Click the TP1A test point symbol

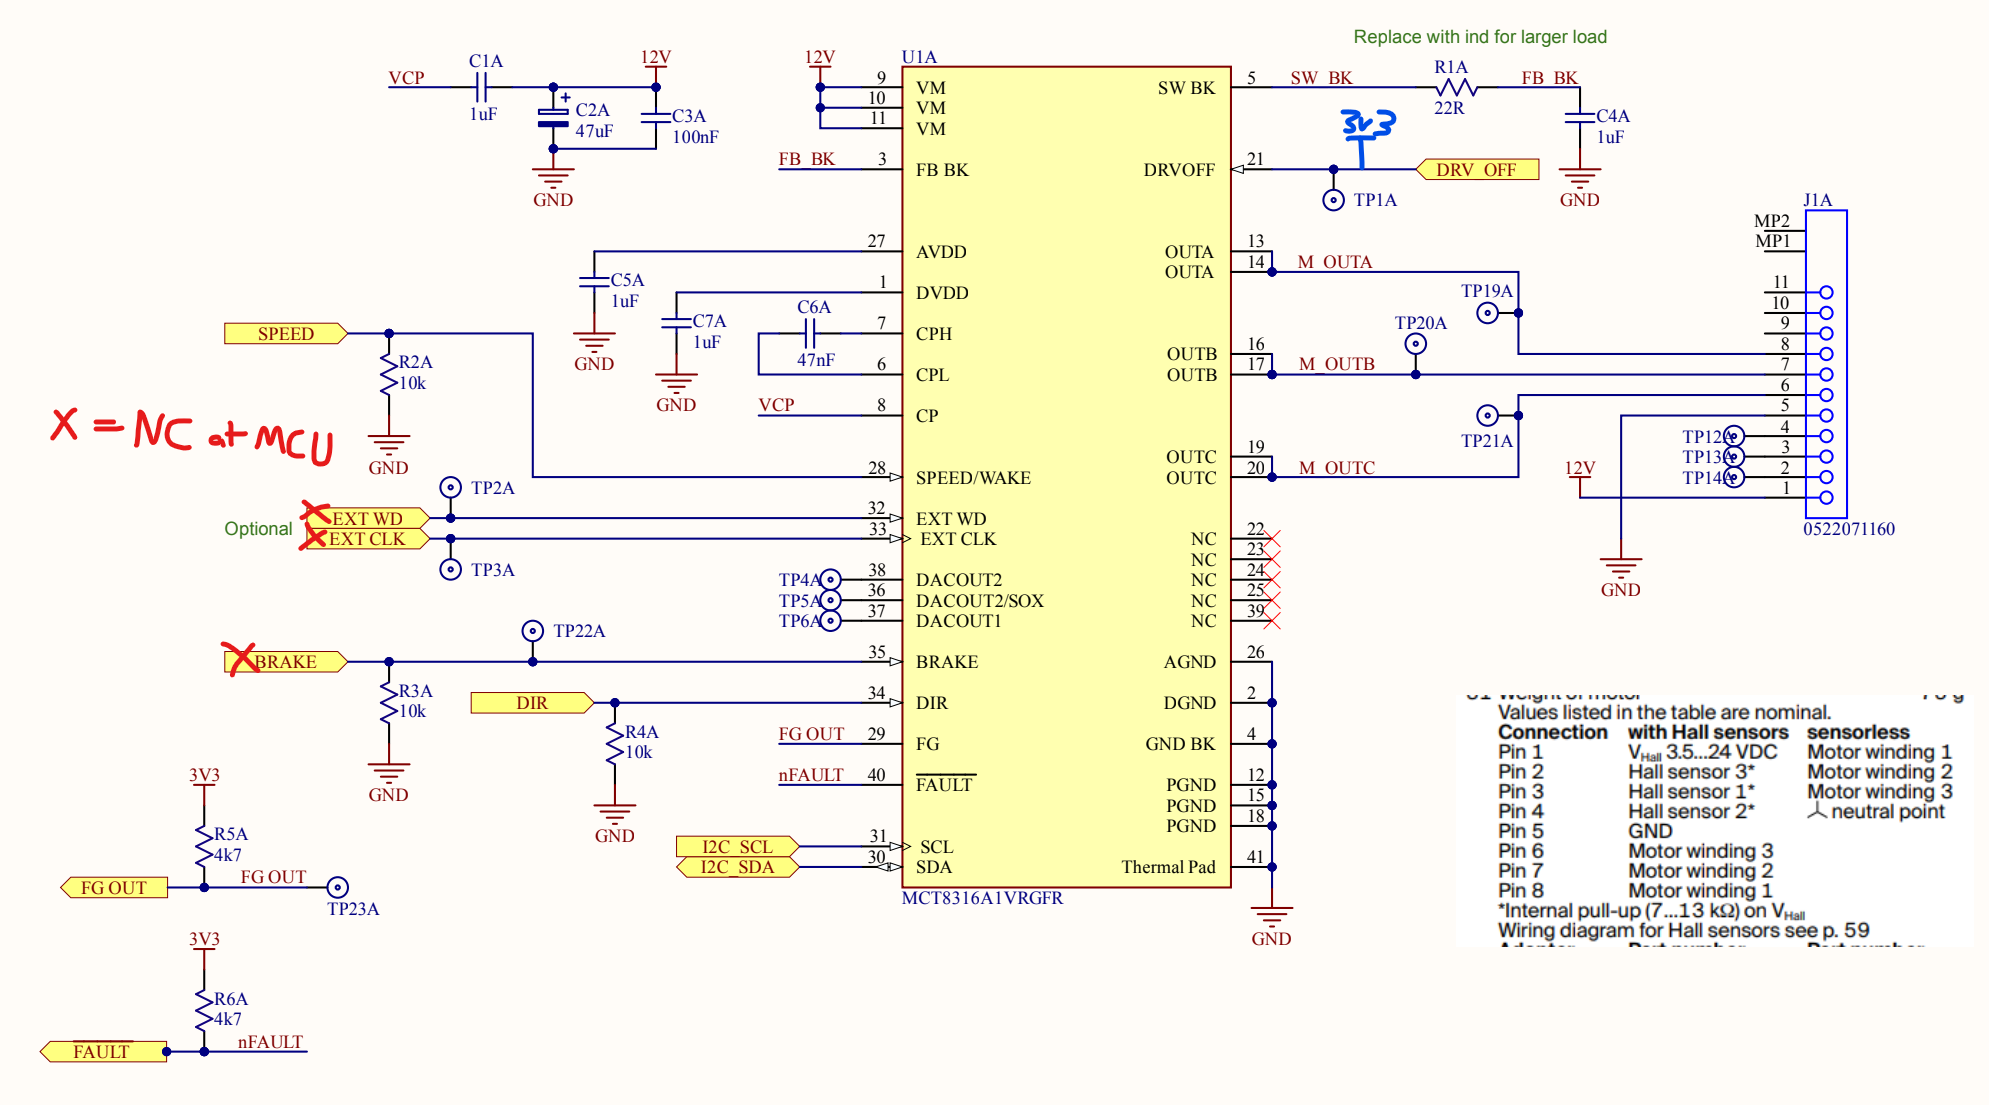point(1332,200)
